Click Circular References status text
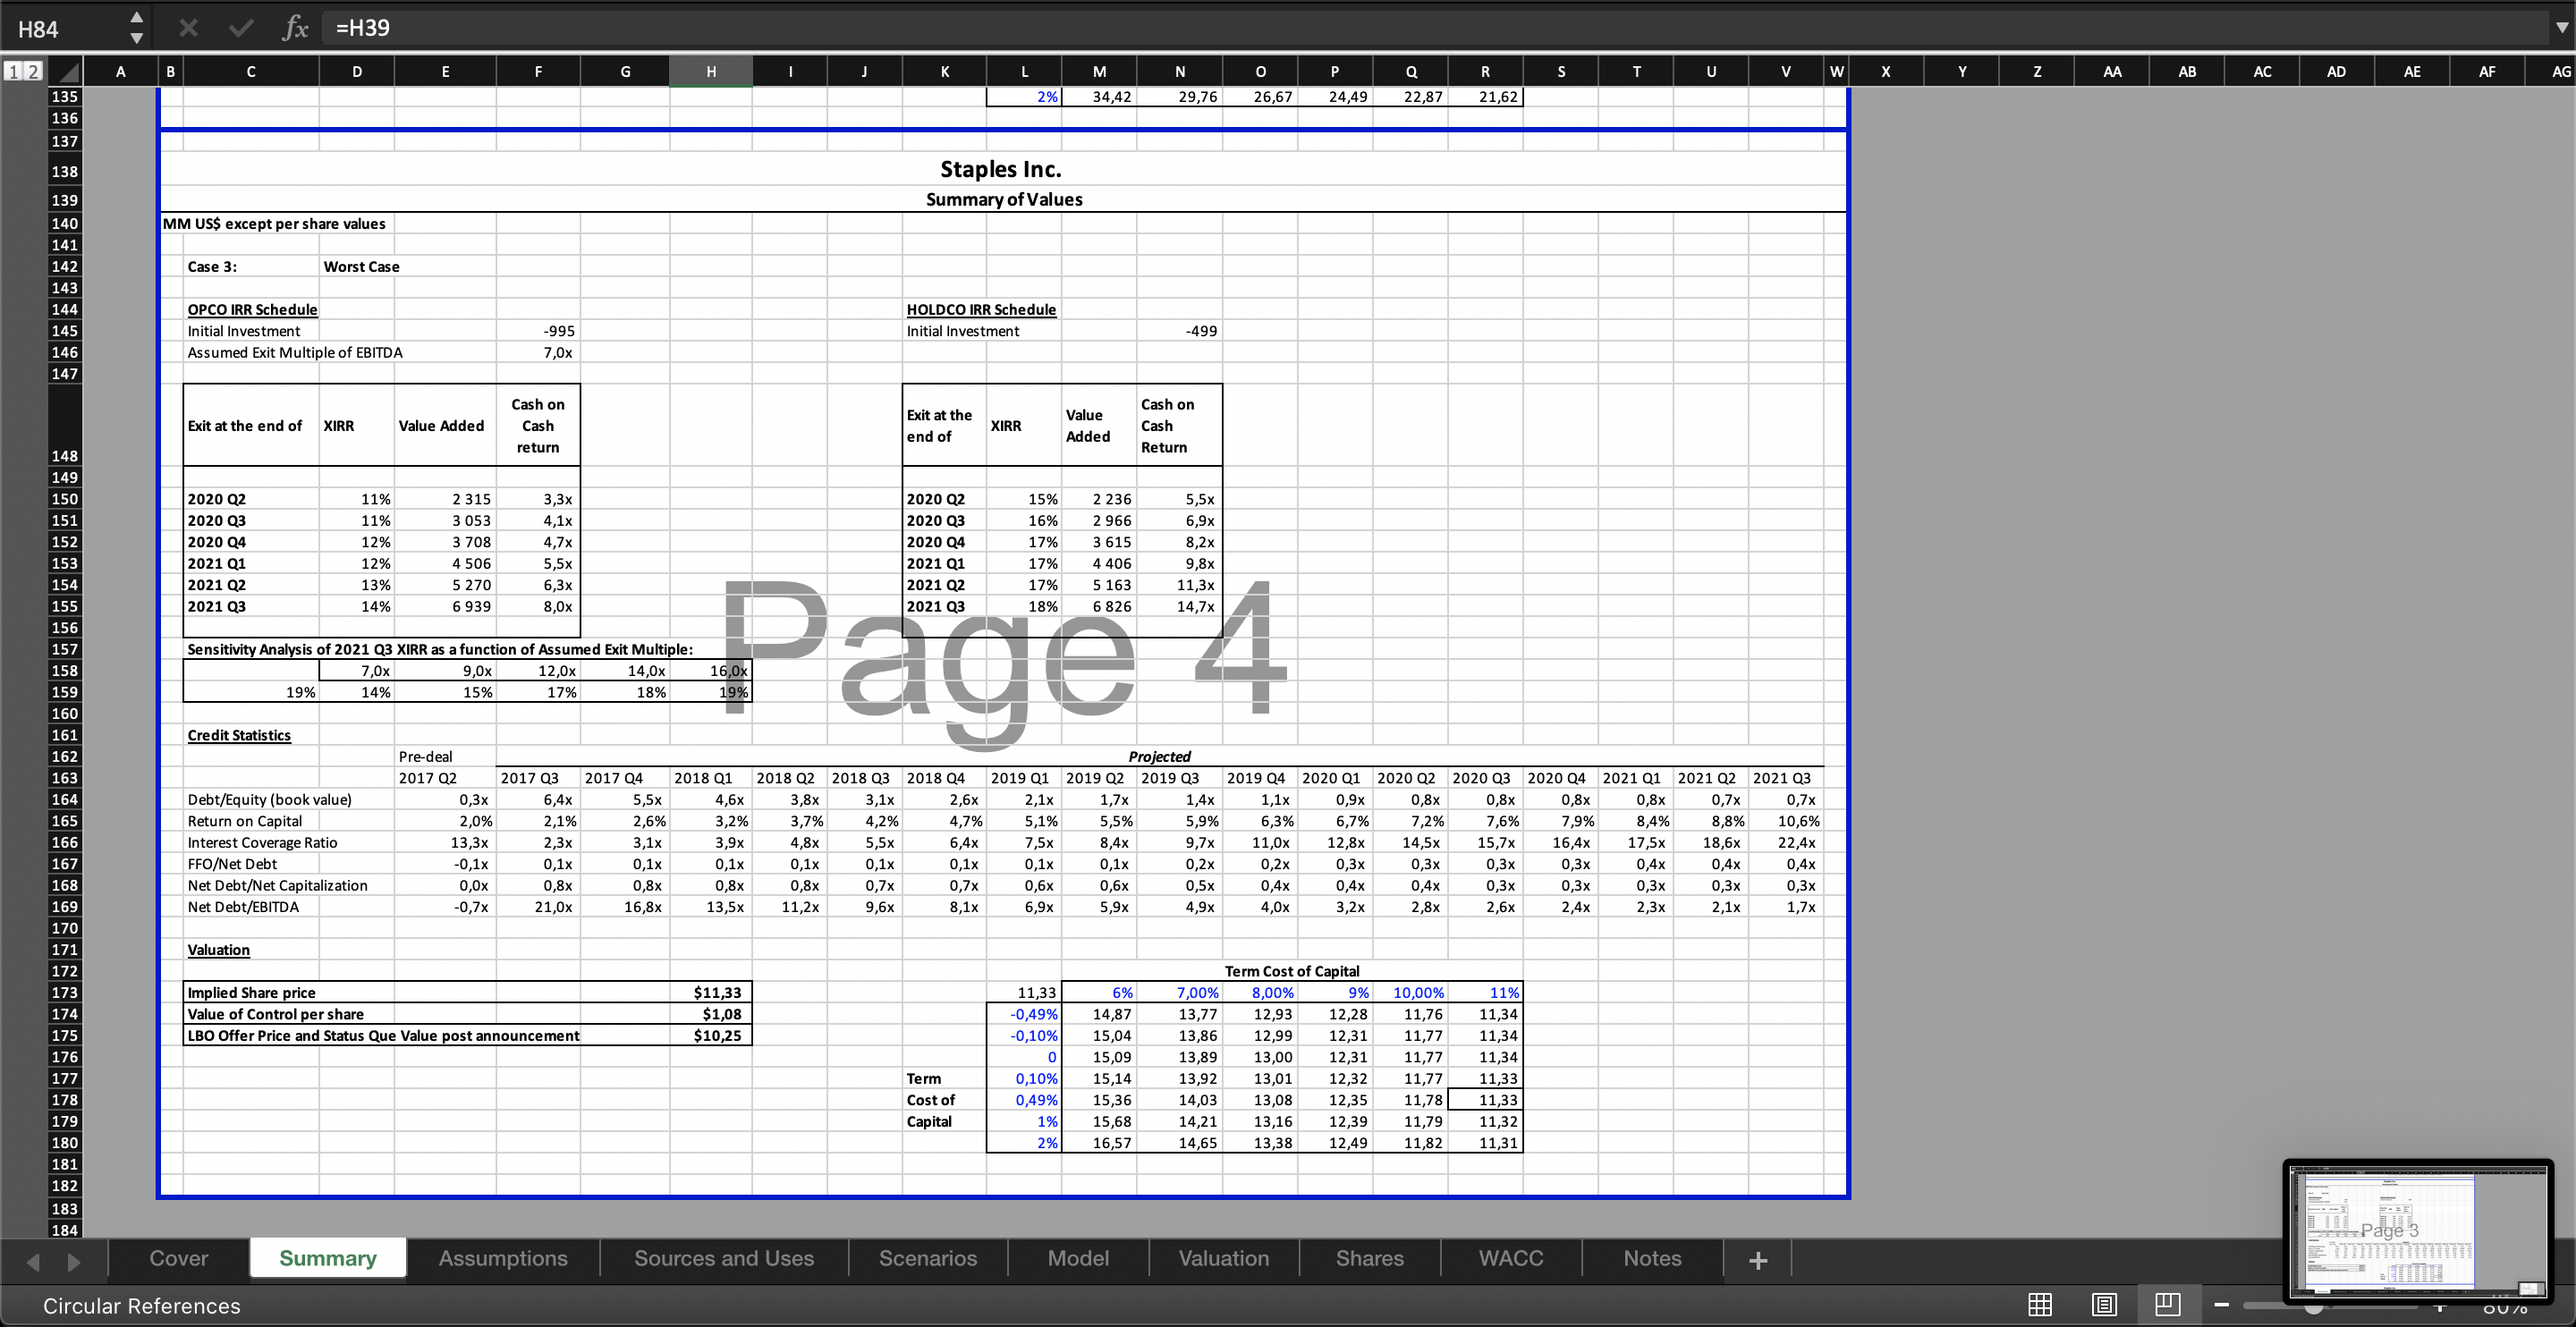The image size is (2576, 1327). pyautogui.click(x=142, y=1306)
